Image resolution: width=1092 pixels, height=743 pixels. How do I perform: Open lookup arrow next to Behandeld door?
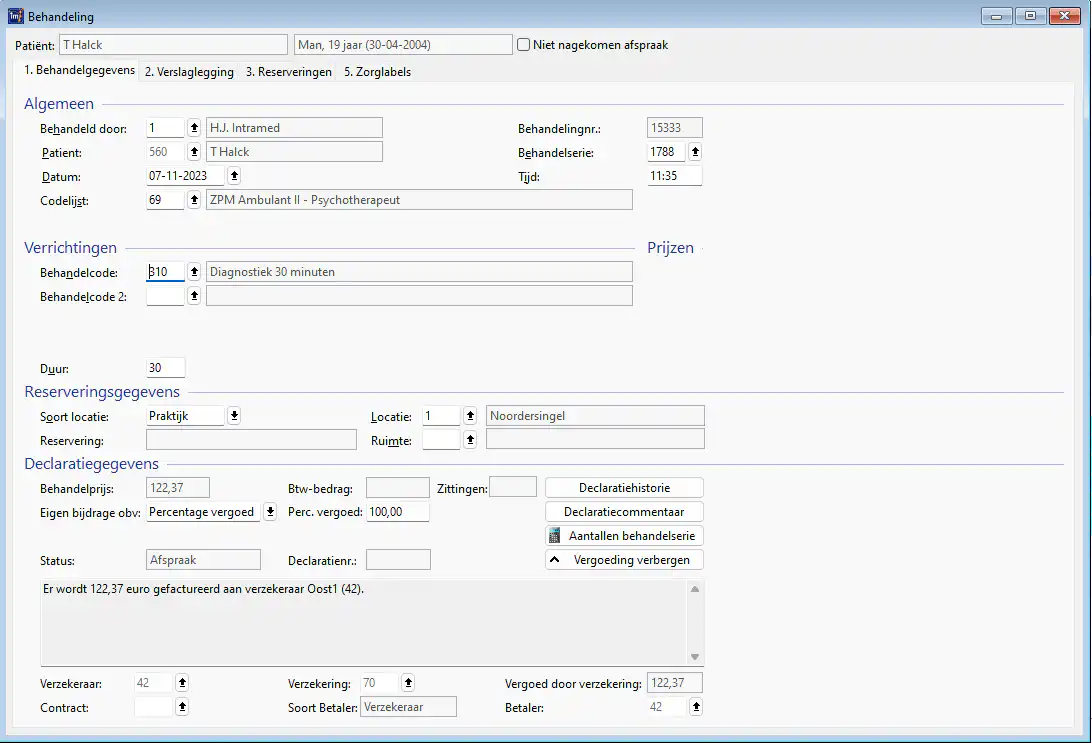click(x=194, y=128)
